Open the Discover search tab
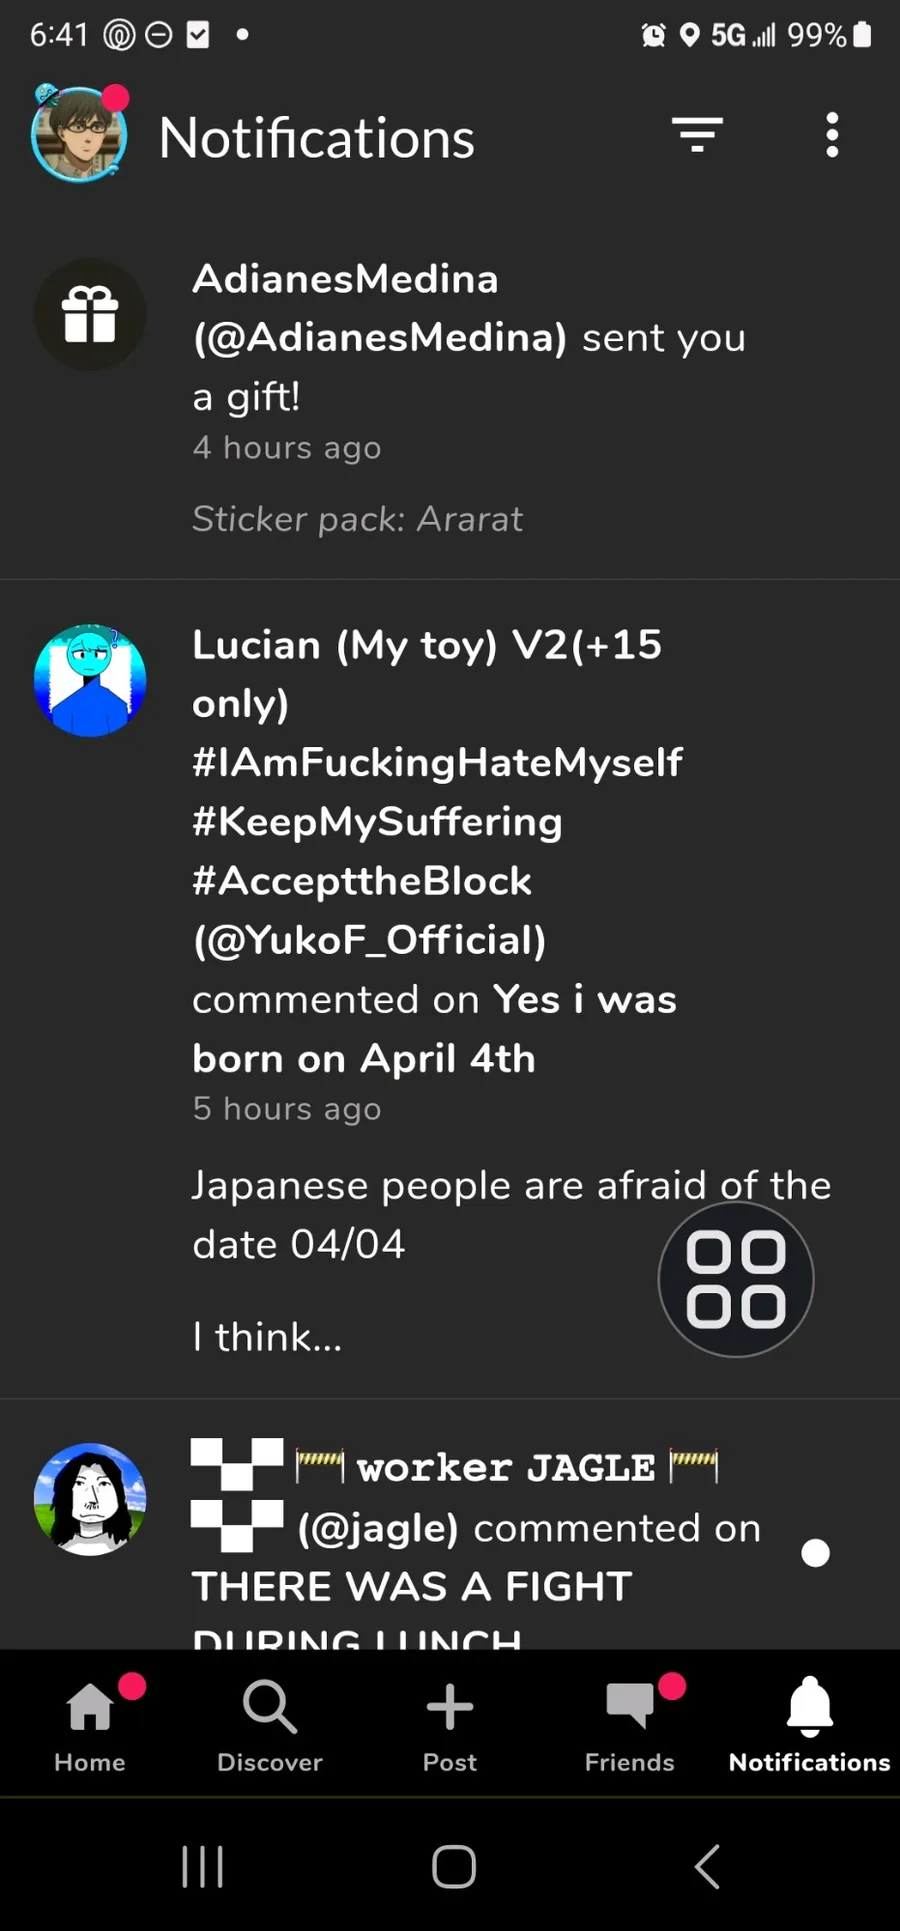The height and width of the screenshot is (1931, 900). click(x=270, y=1723)
